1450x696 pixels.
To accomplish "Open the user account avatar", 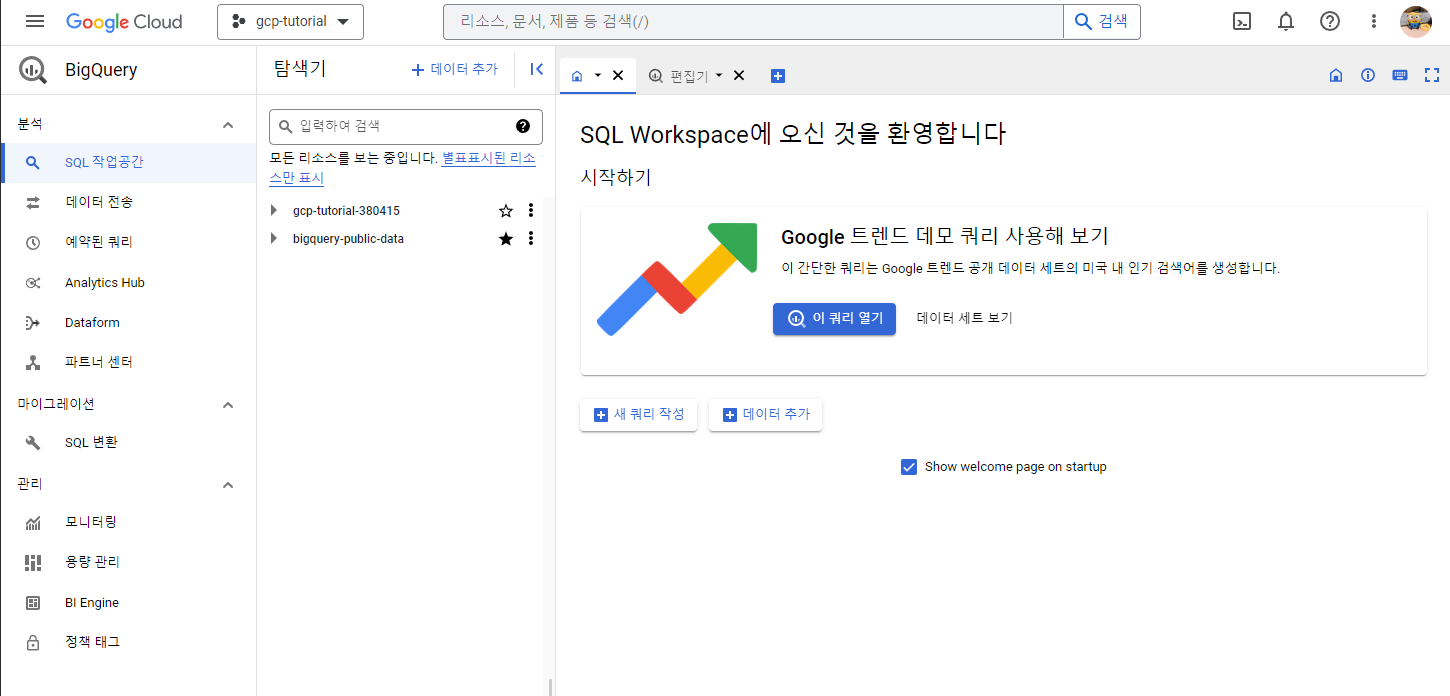I will 1416,21.
